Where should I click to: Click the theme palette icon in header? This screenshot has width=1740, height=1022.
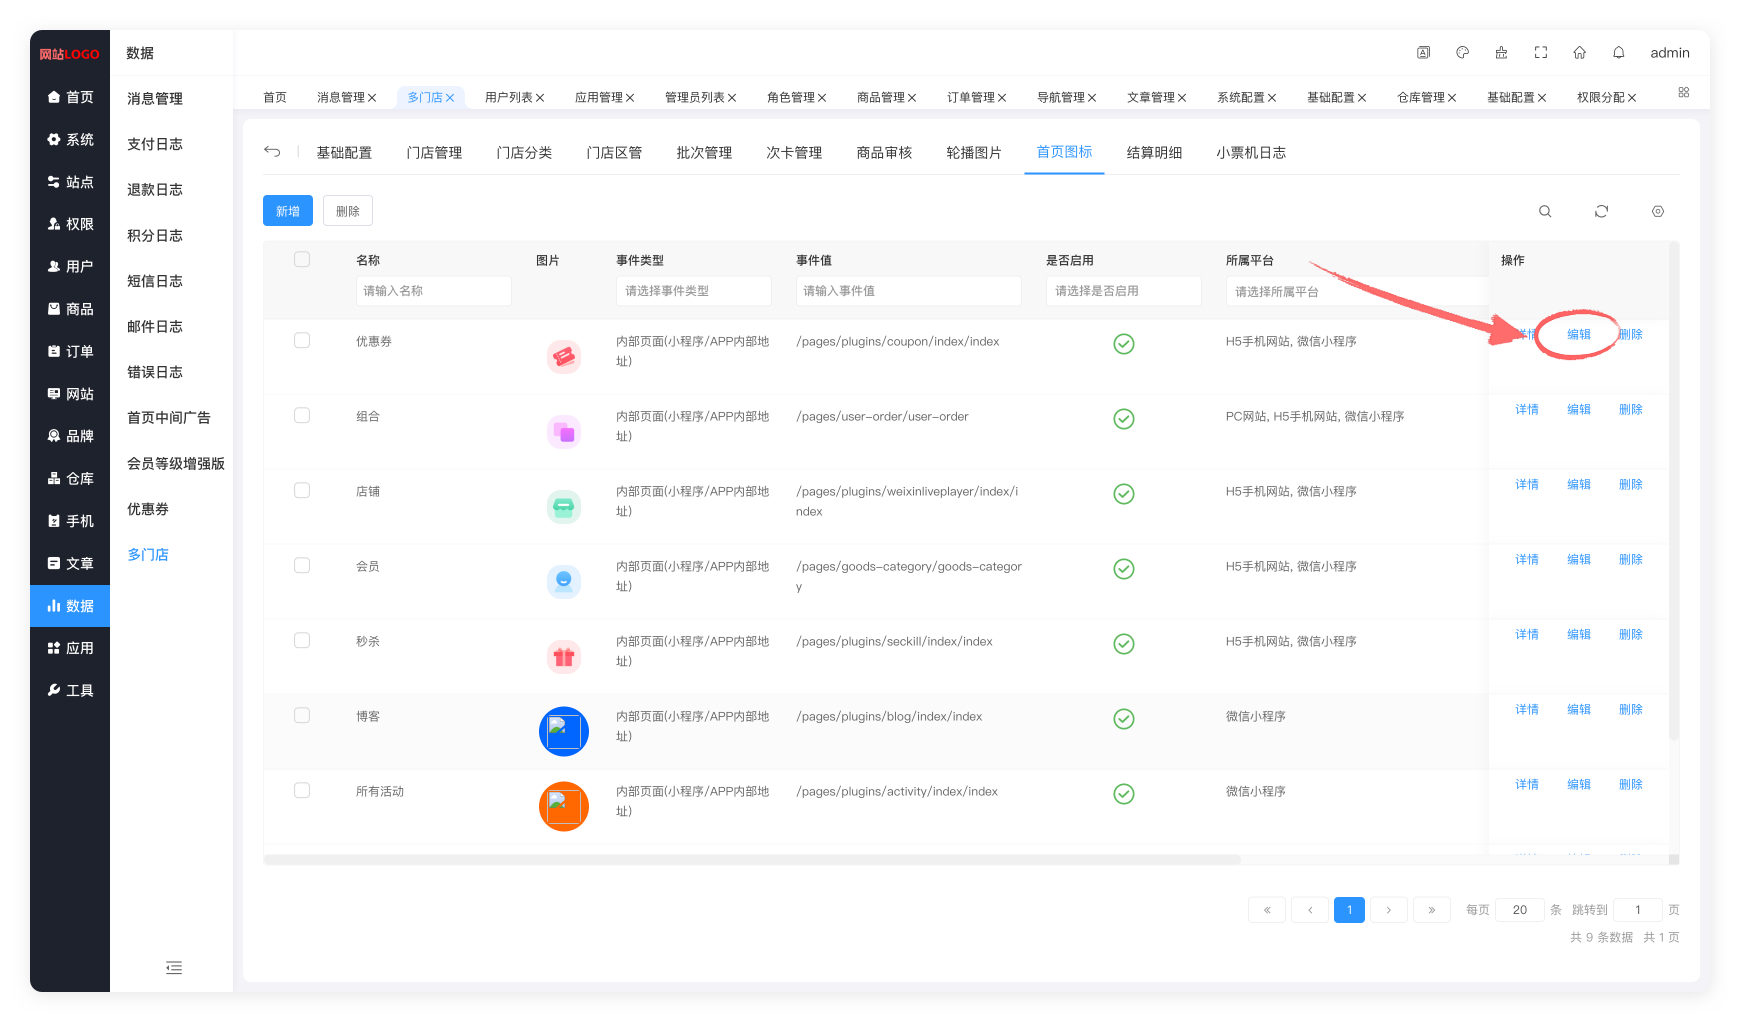coord(1462,53)
